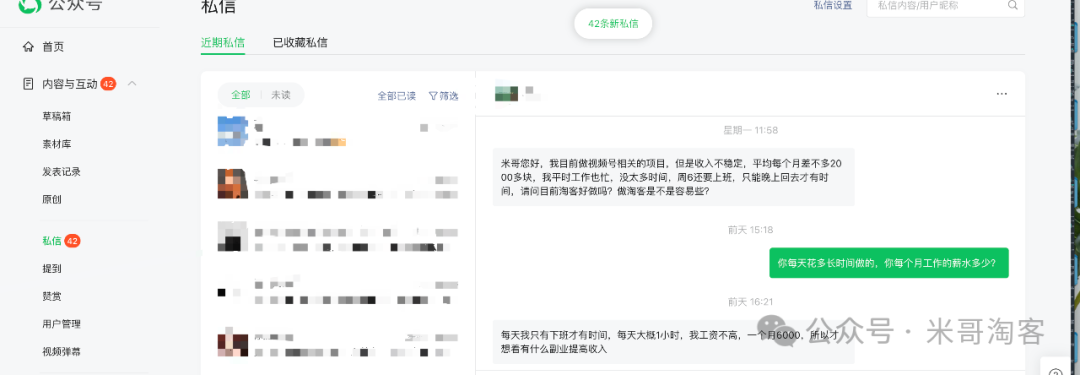
Task: Select the 未读 filter toggle
Action: [280, 95]
